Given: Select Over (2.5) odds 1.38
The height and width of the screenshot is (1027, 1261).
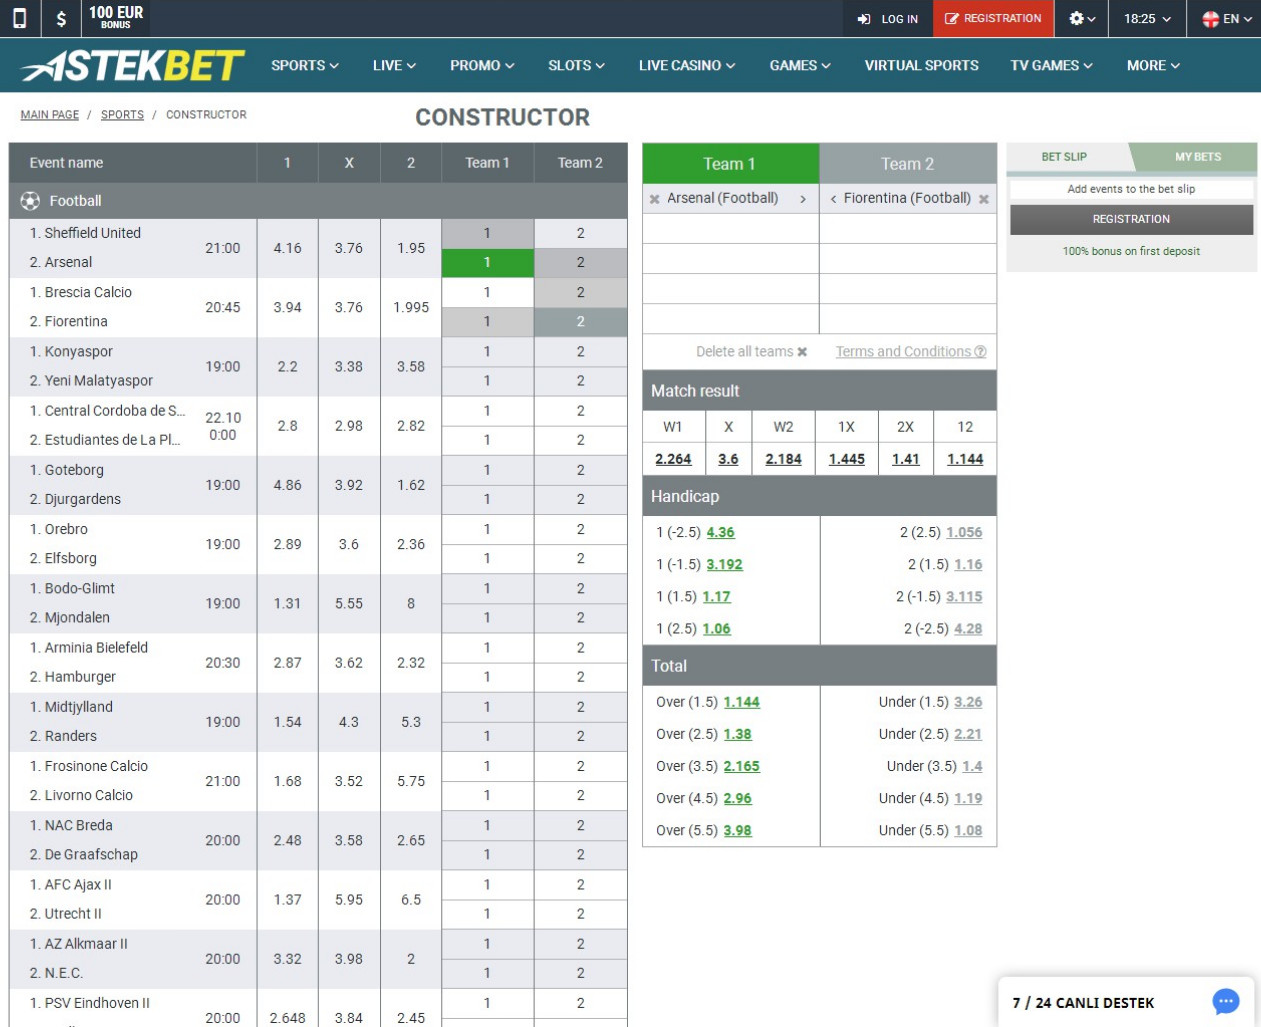Looking at the screenshot, I should (737, 734).
